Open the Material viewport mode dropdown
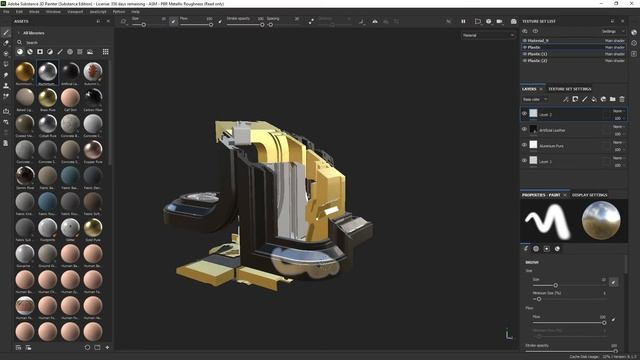 pos(488,36)
